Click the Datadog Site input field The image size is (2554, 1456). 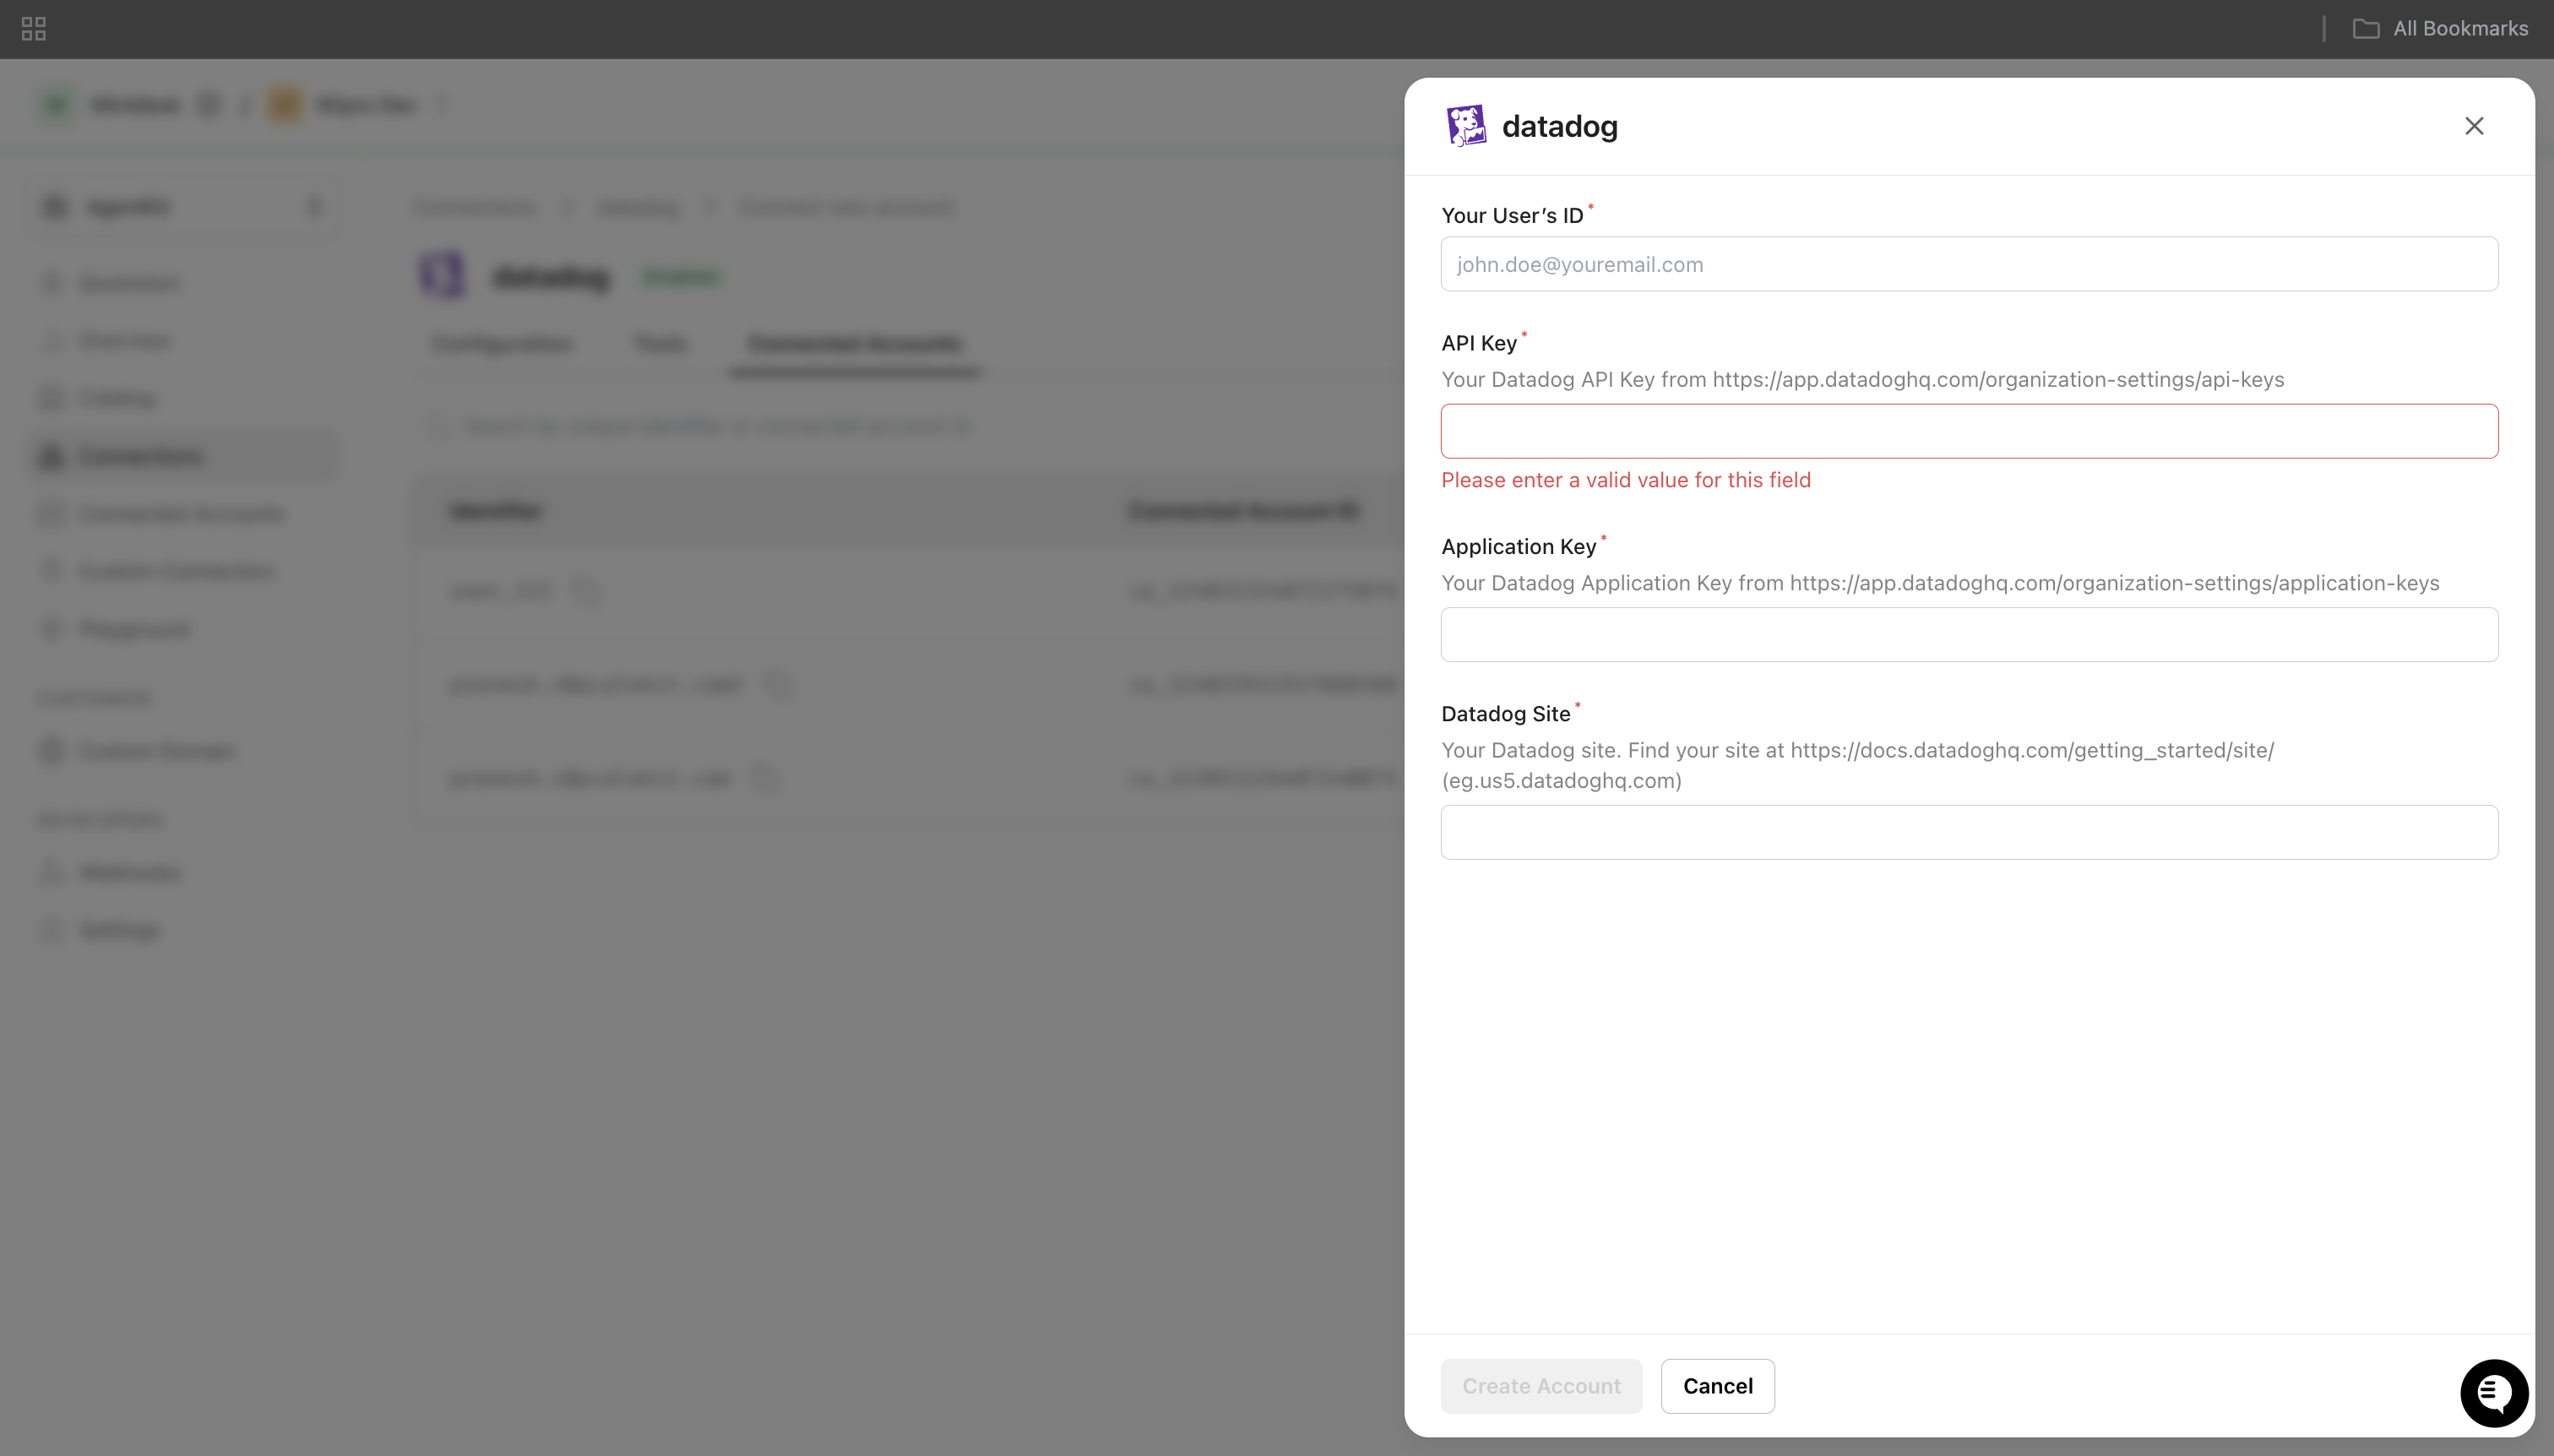1969,832
